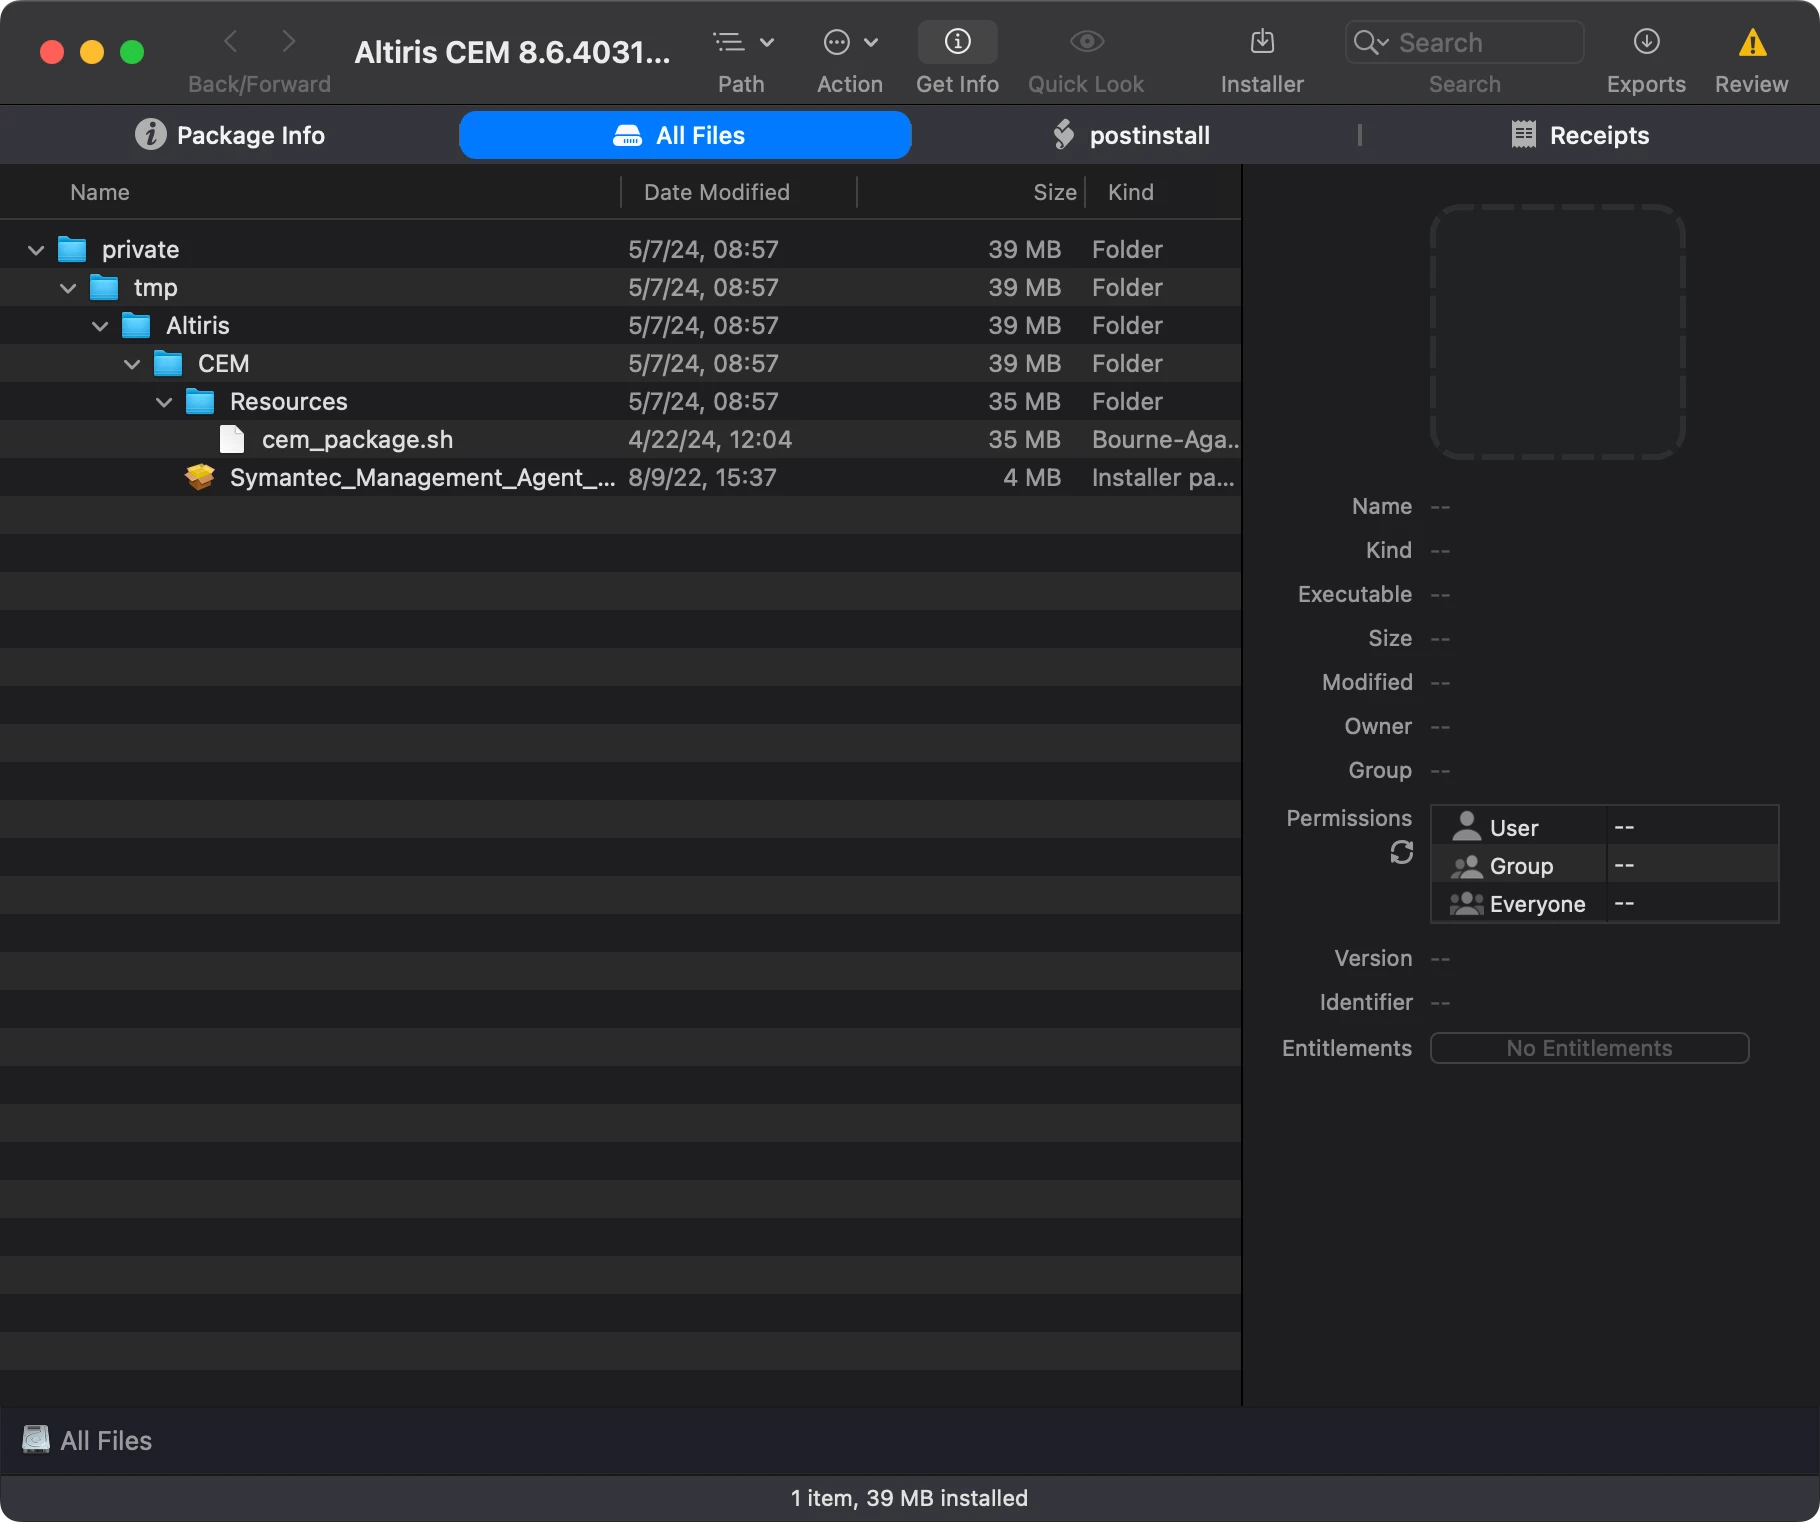Viewport: 1820px width, 1522px height.
Task: Select the Altiris folder icon
Action: pos(136,325)
